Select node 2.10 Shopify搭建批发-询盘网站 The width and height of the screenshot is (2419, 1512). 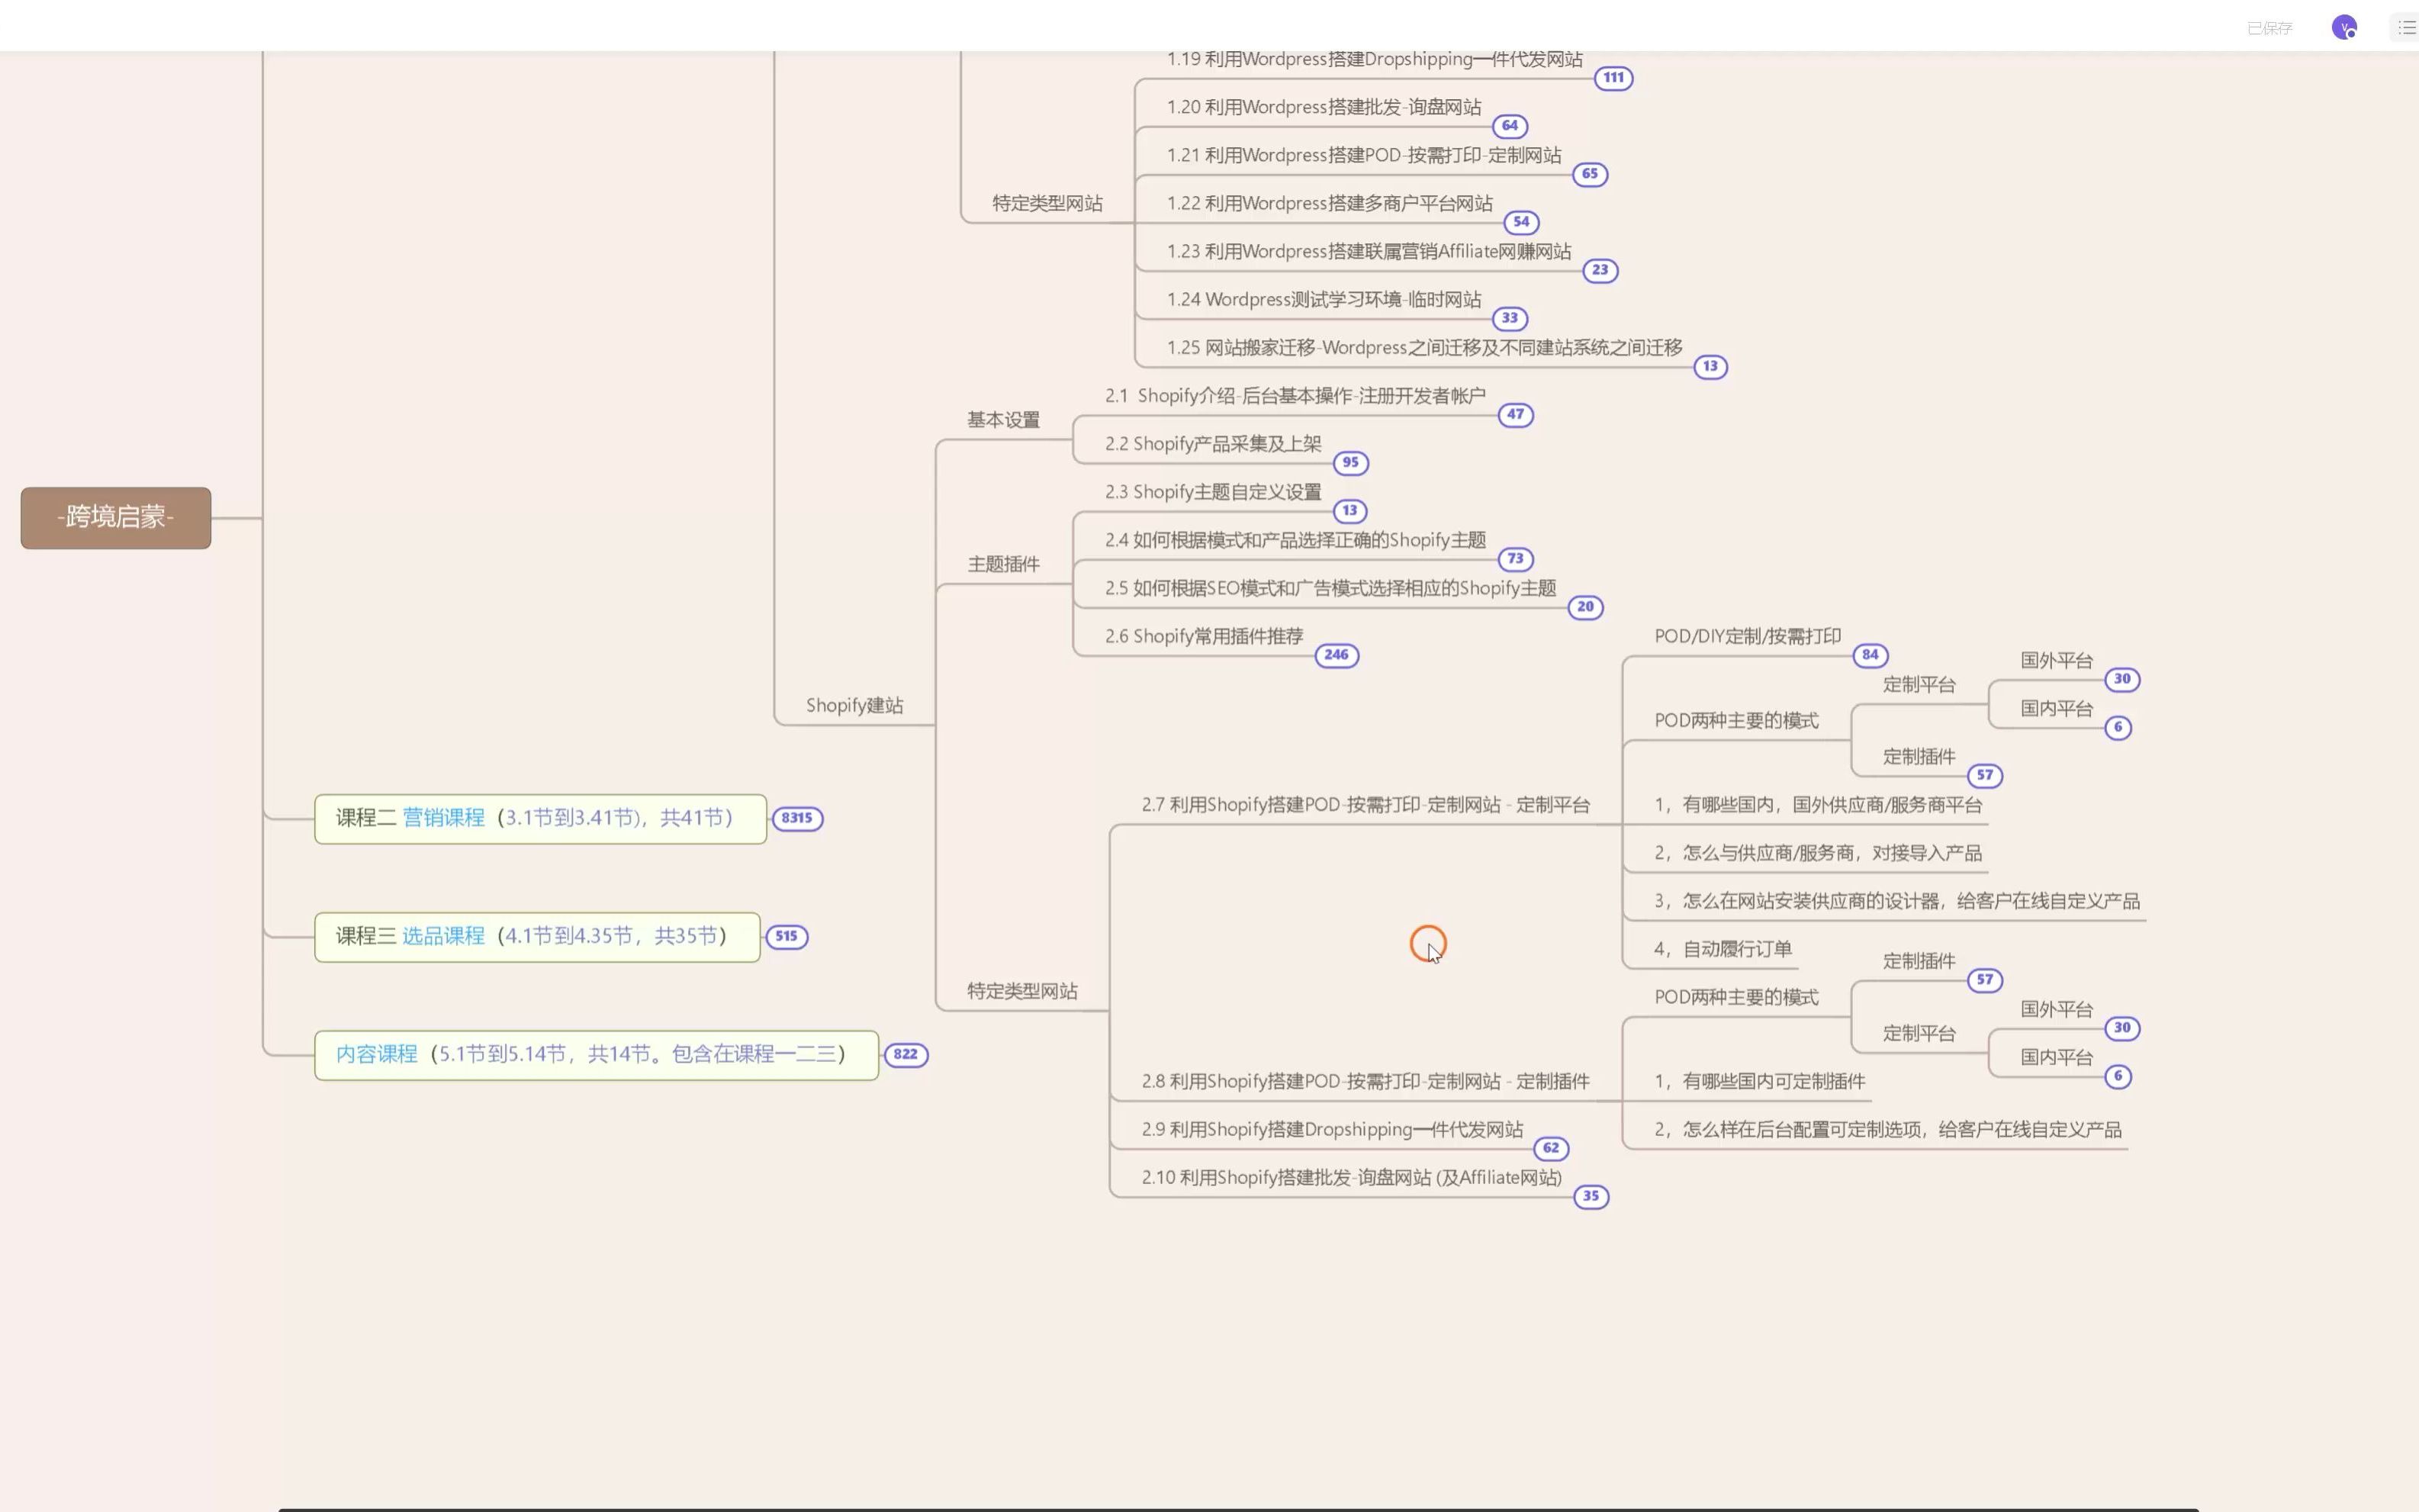pos(1352,1177)
